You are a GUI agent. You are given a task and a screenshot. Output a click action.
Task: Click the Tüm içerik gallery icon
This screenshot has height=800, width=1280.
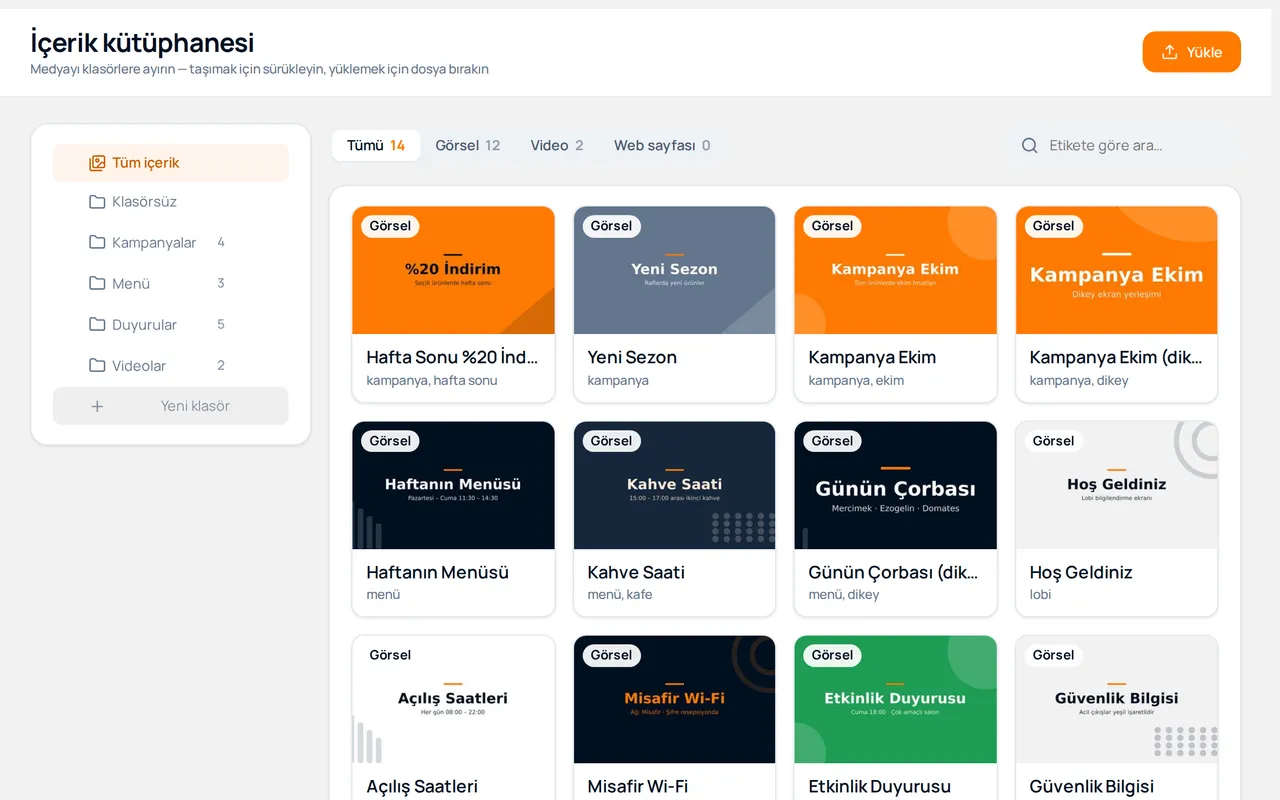click(97, 163)
